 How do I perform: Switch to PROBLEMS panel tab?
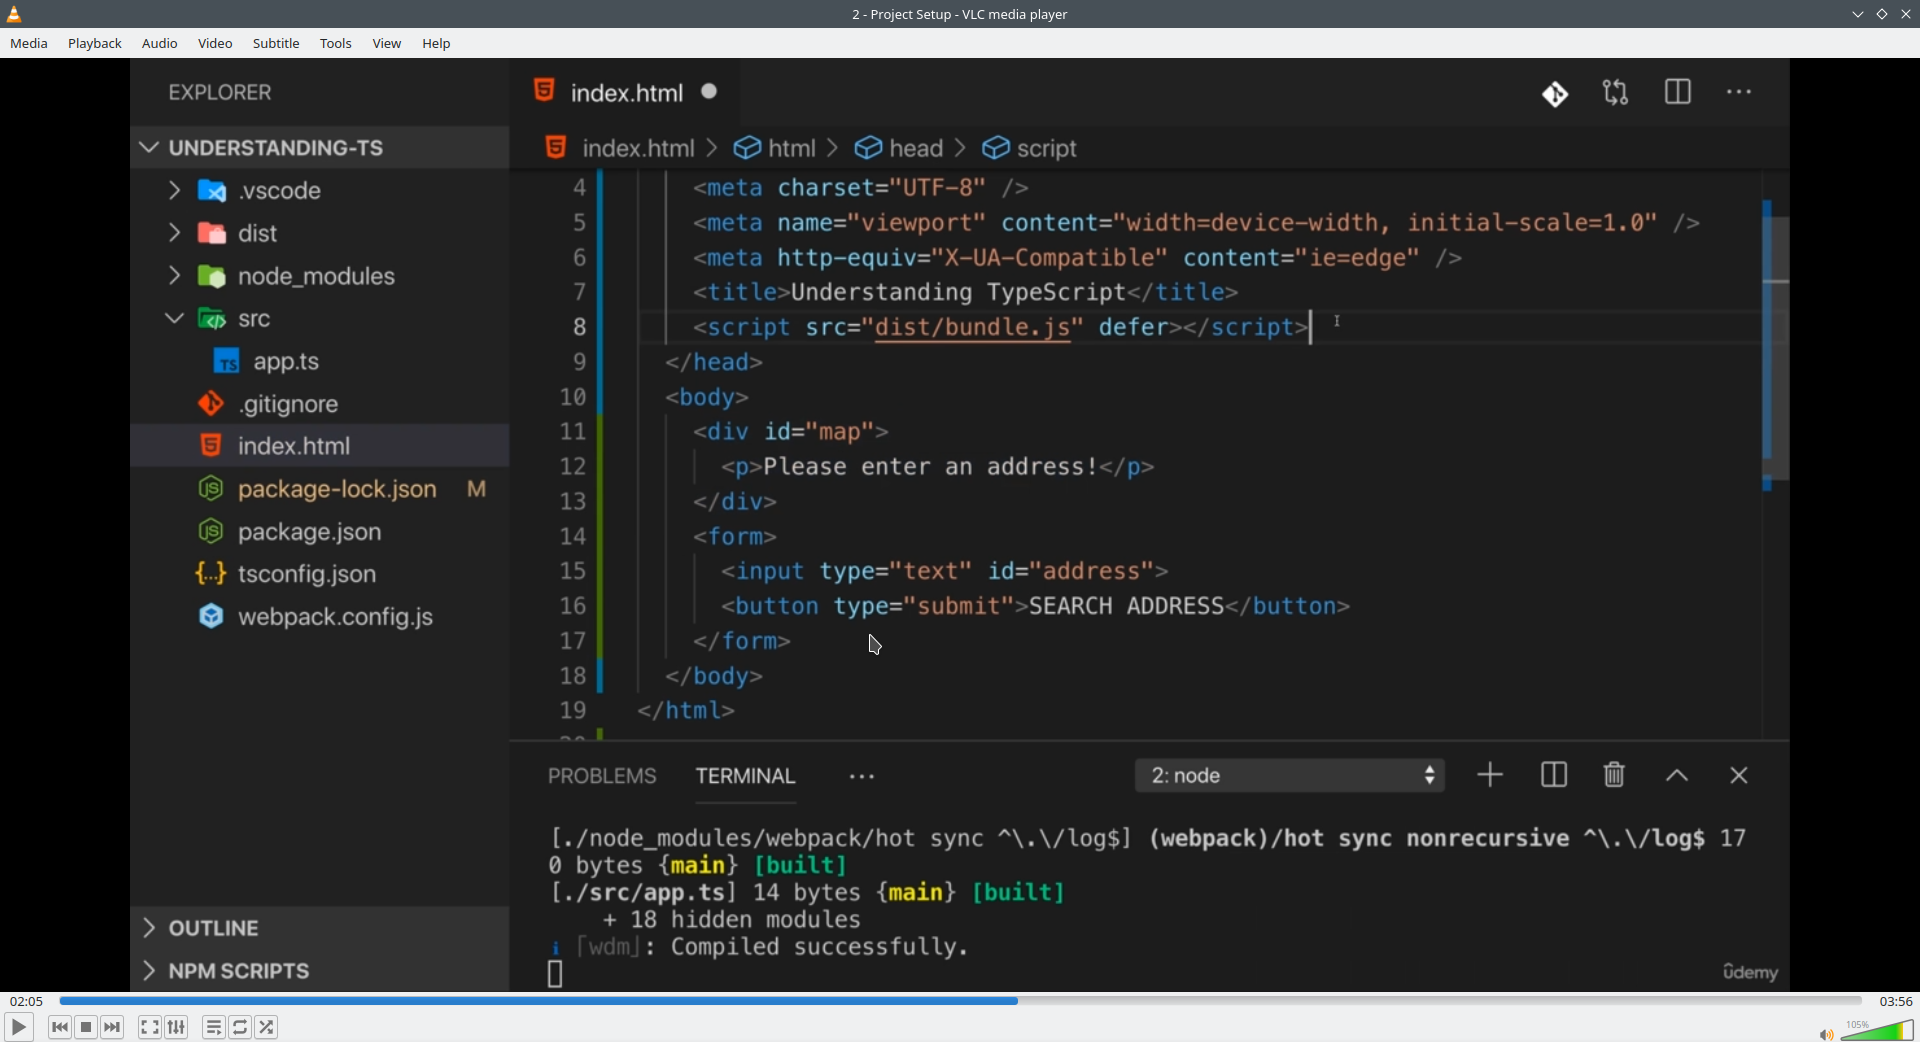click(x=602, y=776)
